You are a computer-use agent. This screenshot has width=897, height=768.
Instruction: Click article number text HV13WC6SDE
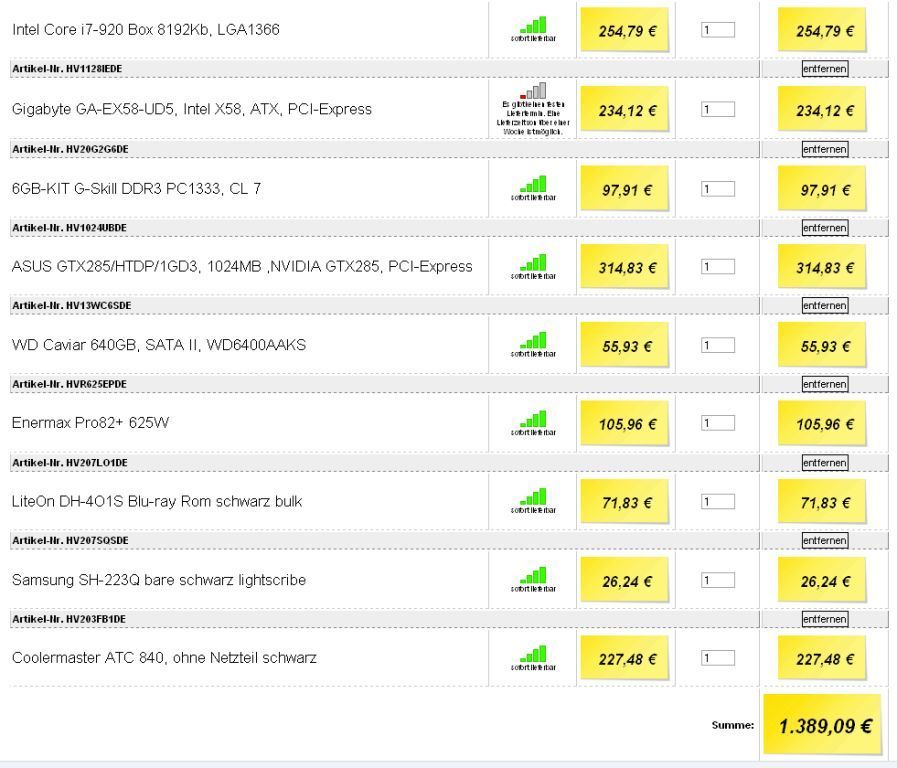click(x=98, y=305)
